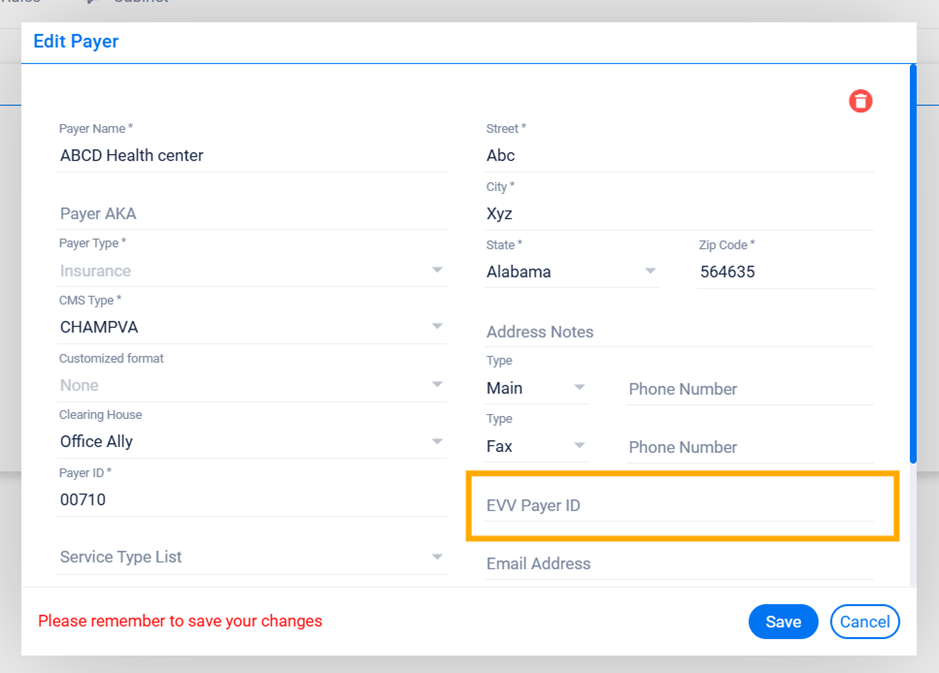Open the Payer Type dropdown arrow
Screen dimensions: 939x673
click(437, 270)
